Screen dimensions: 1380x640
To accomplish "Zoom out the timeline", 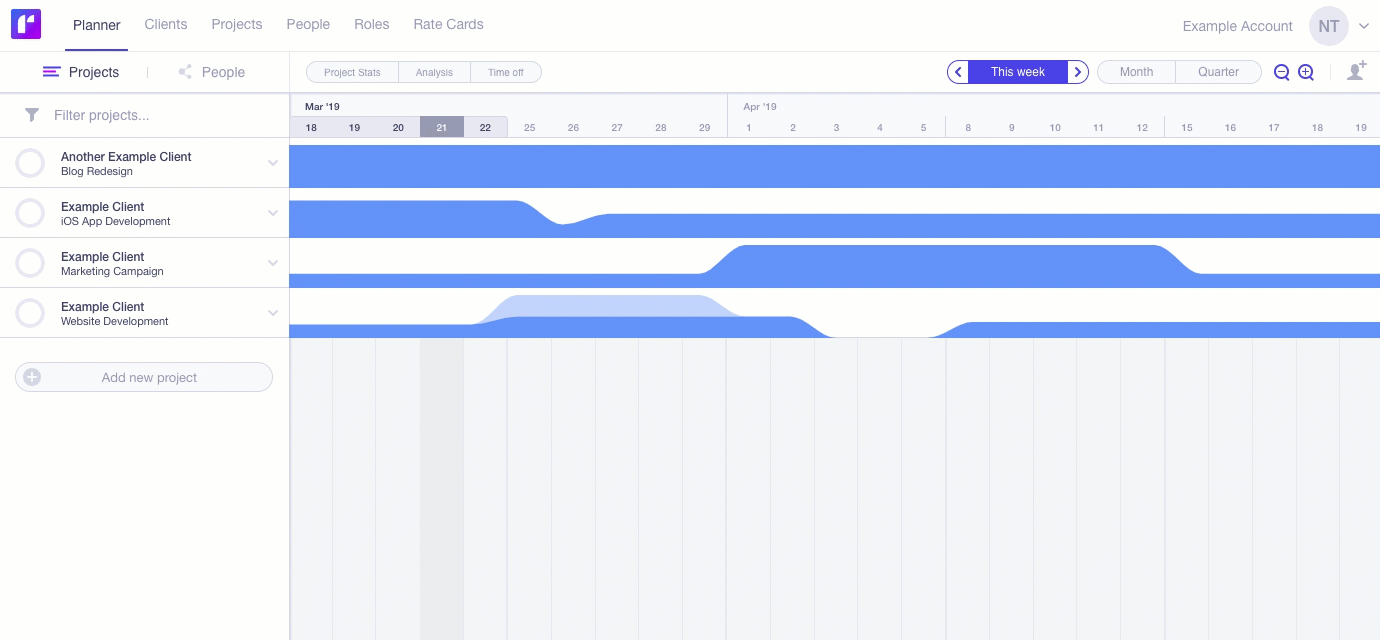I will 1281,72.
